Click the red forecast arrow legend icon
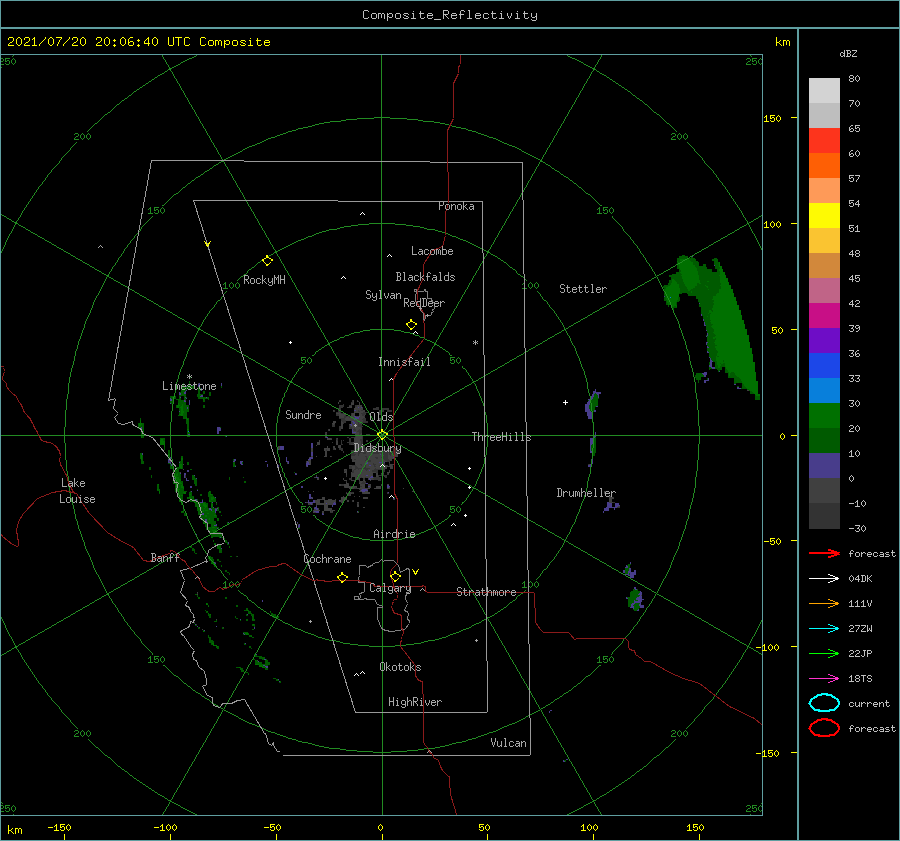This screenshot has width=900, height=841. tap(824, 553)
